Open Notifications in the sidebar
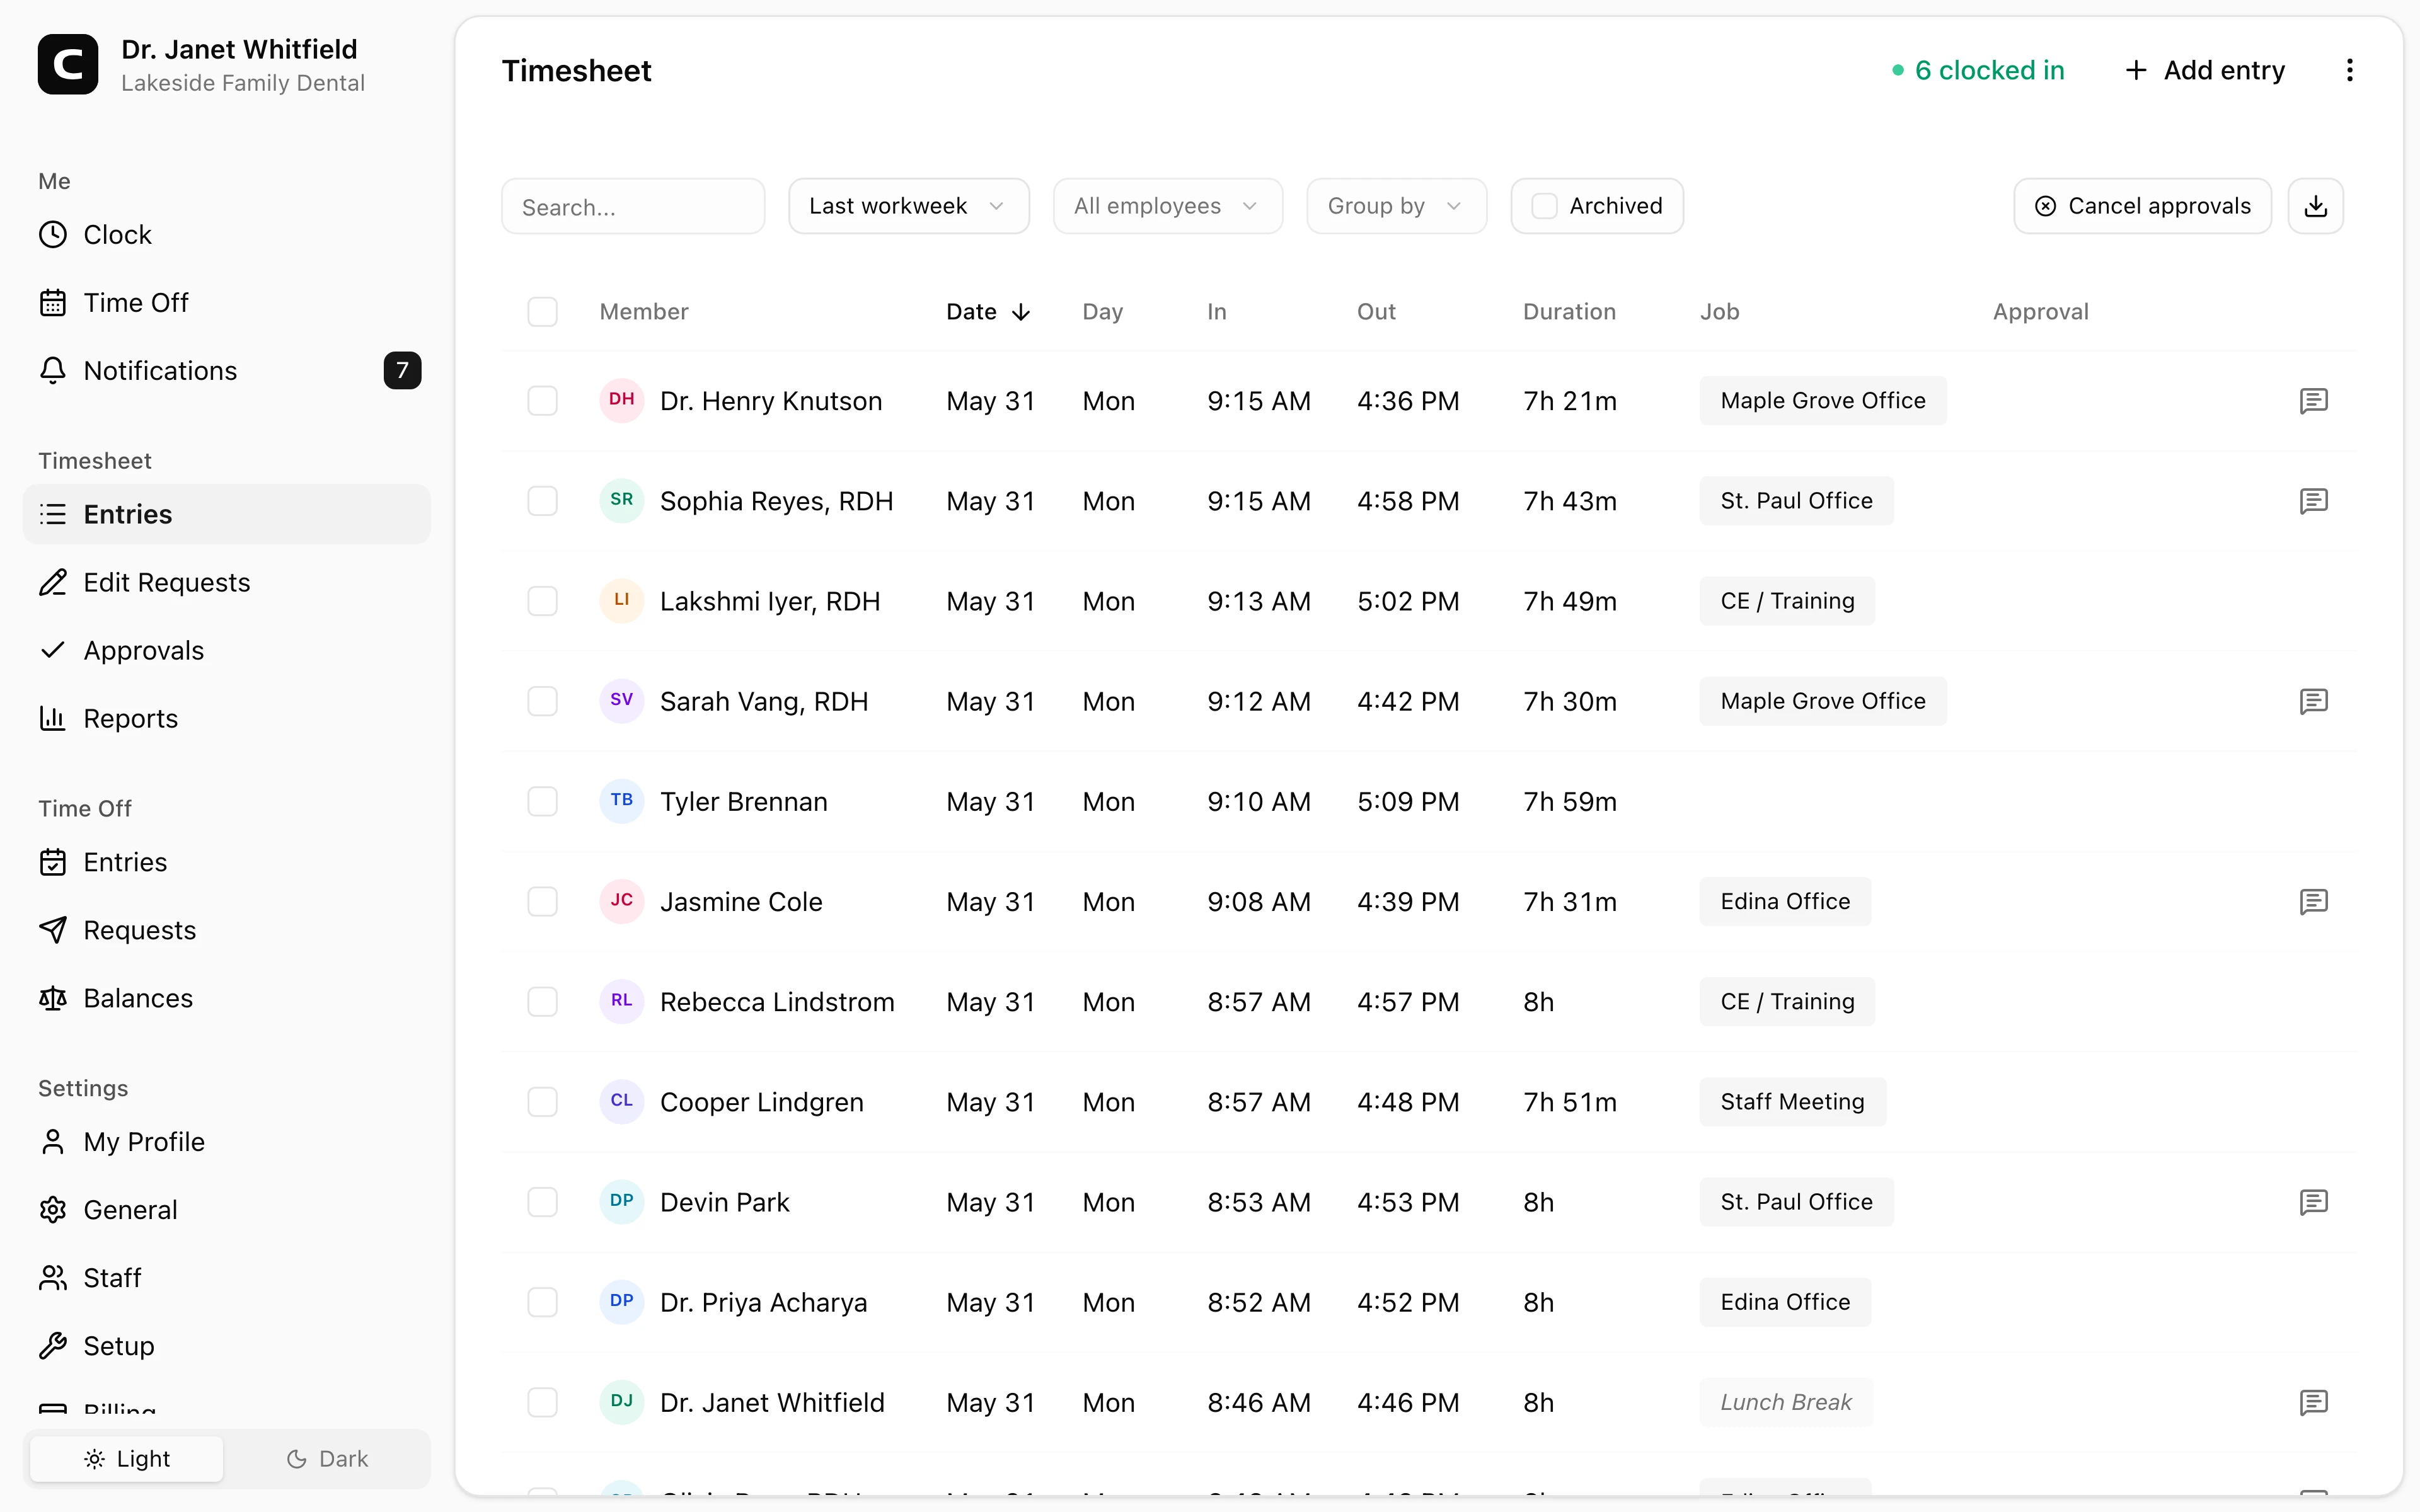The height and width of the screenshot is (1512, 2420). pyautogui.click(x=226, y=371)
